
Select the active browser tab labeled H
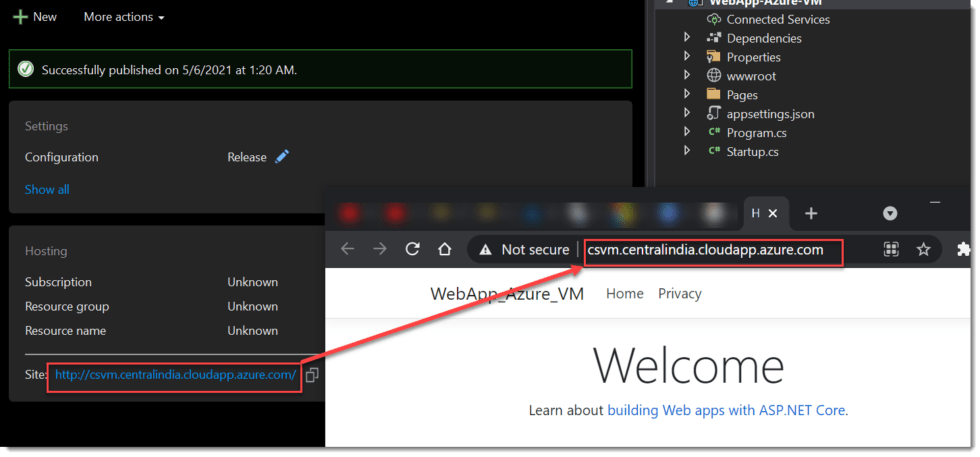(755, 213)
